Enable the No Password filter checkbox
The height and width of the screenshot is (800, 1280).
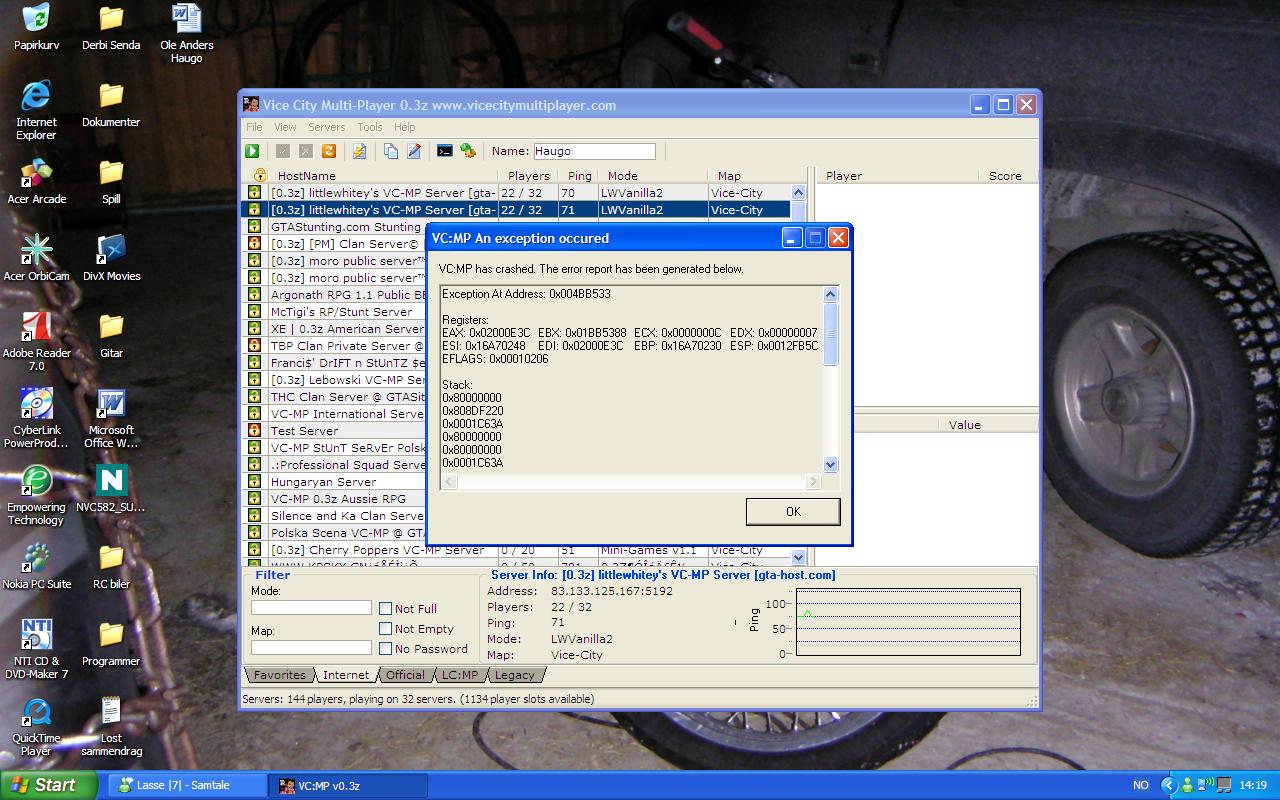[x=385, y=648]
